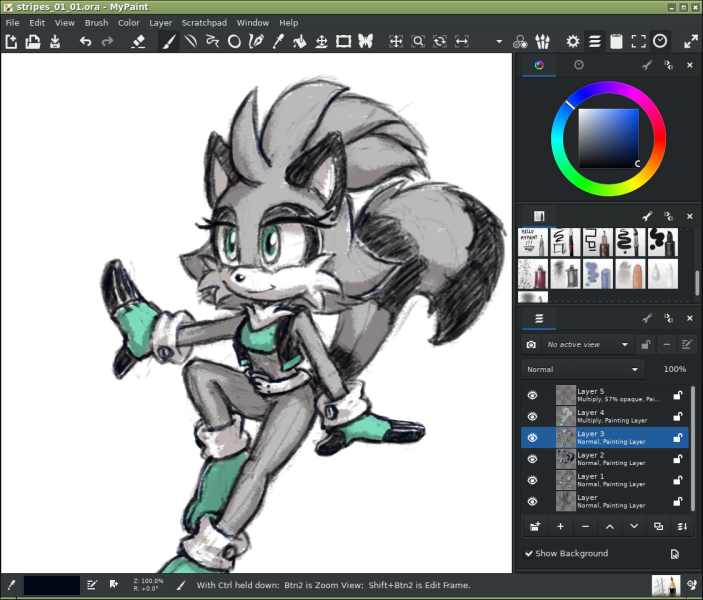Screen dimensions: 703x600
Task: Click the current color swatch in status bar
Action: coord(52,585)
